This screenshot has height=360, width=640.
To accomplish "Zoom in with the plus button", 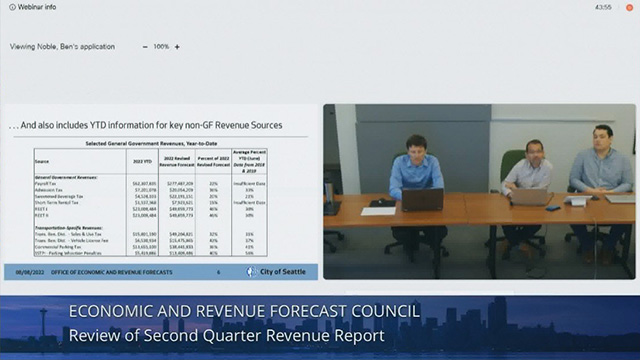I will pyautogui.click(x=177, y=47).
